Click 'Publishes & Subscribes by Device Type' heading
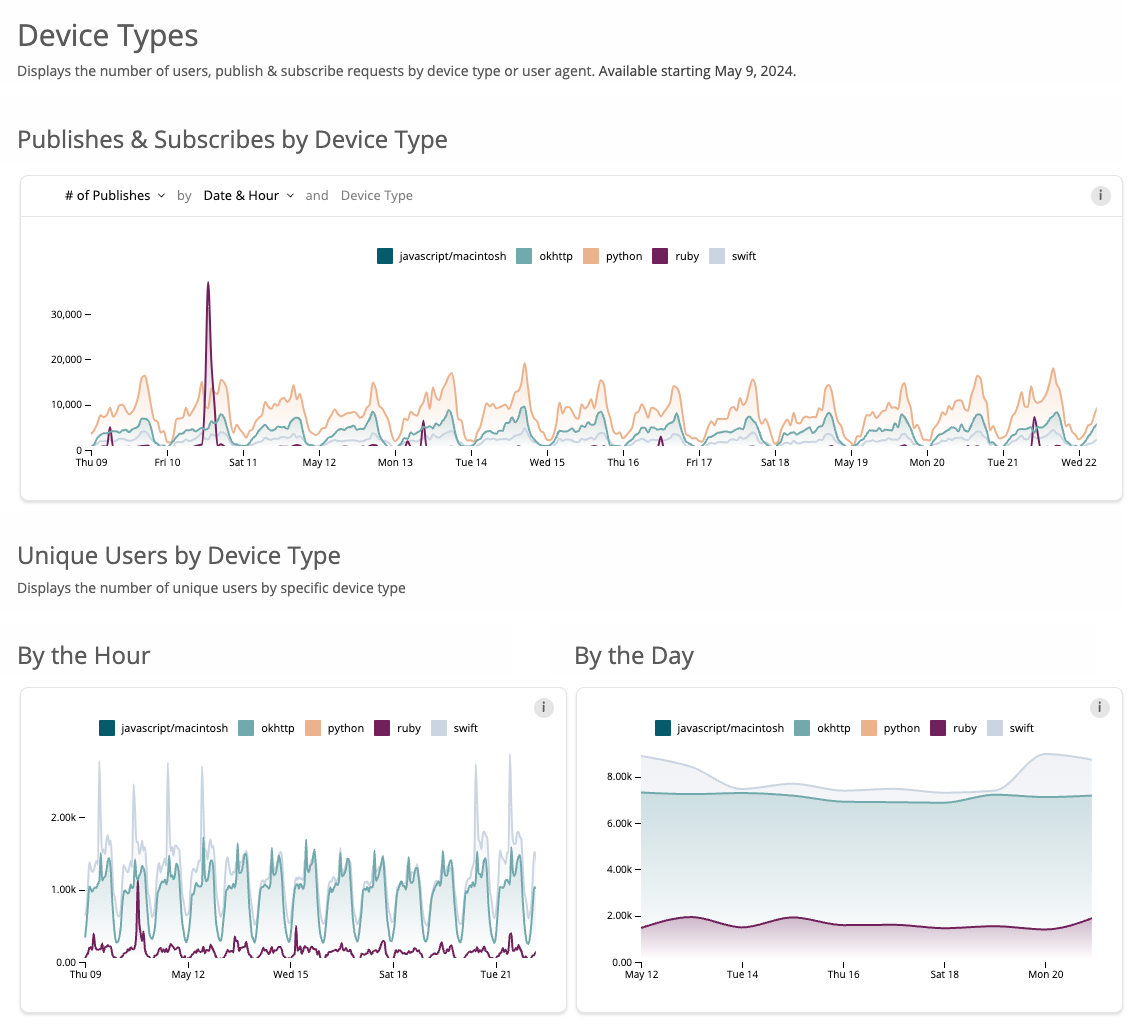 232,140
